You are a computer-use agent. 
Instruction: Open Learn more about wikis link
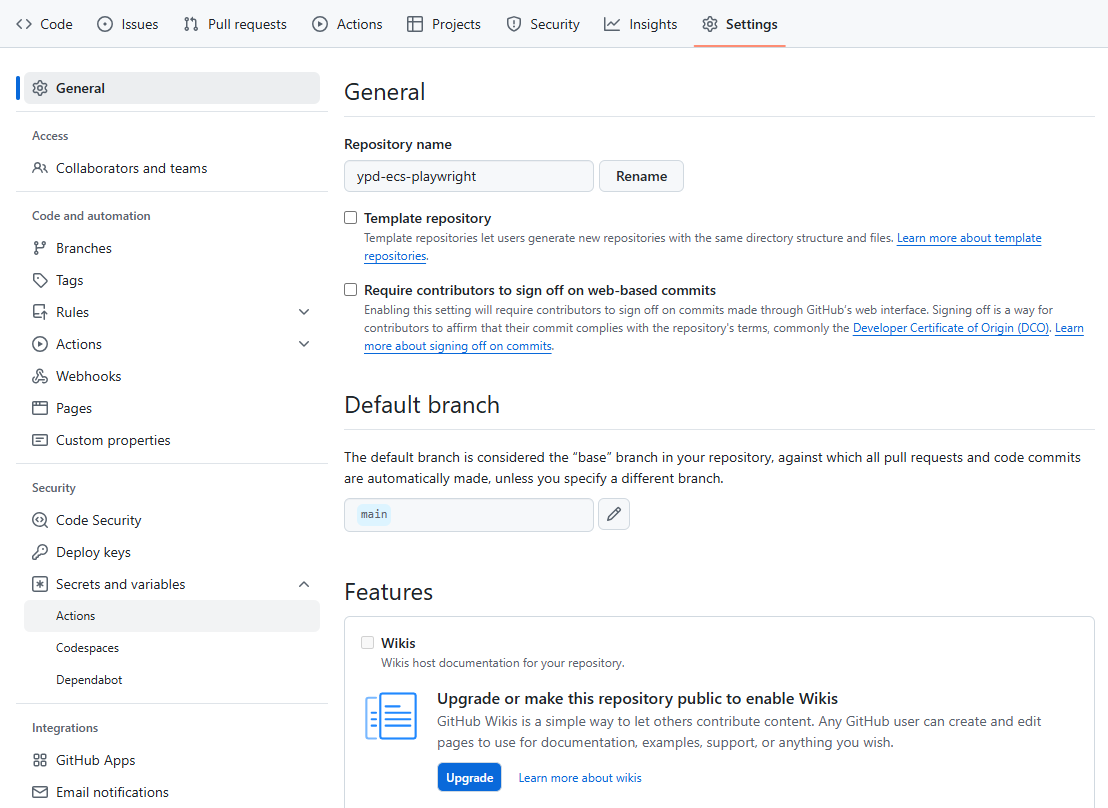[x=580, y=778]
